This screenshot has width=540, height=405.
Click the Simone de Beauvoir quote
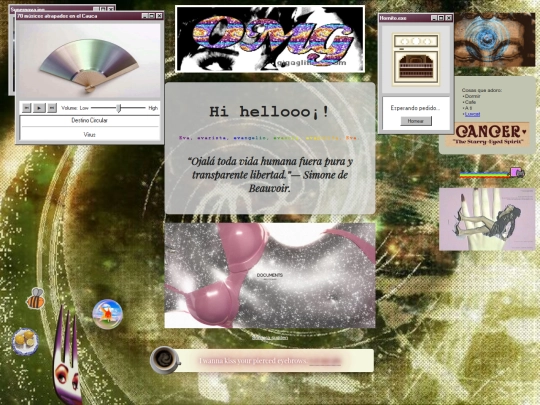click(270, 175)
